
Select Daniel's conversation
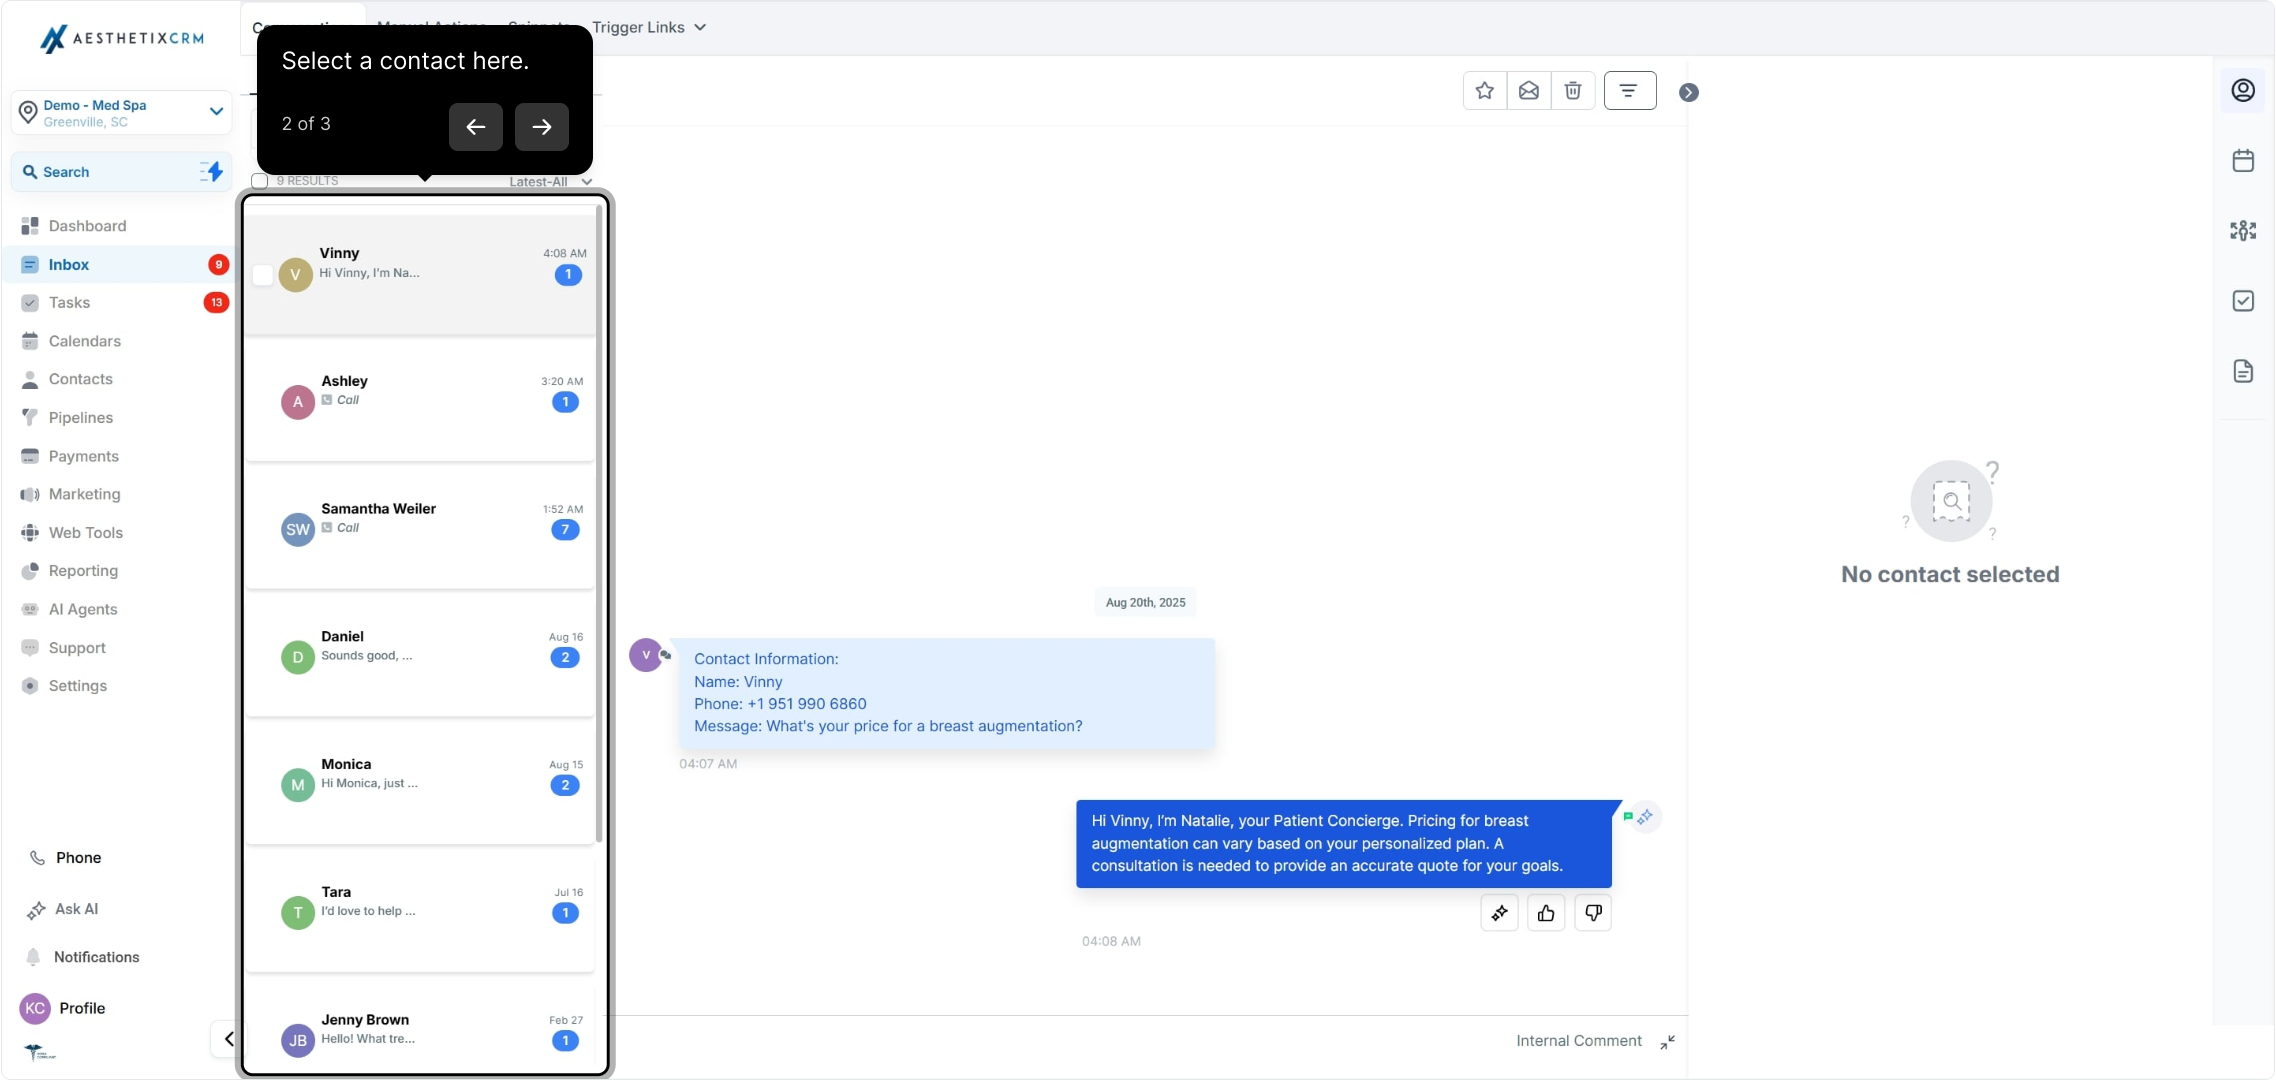pyautogui.click(x=420, y=655)
